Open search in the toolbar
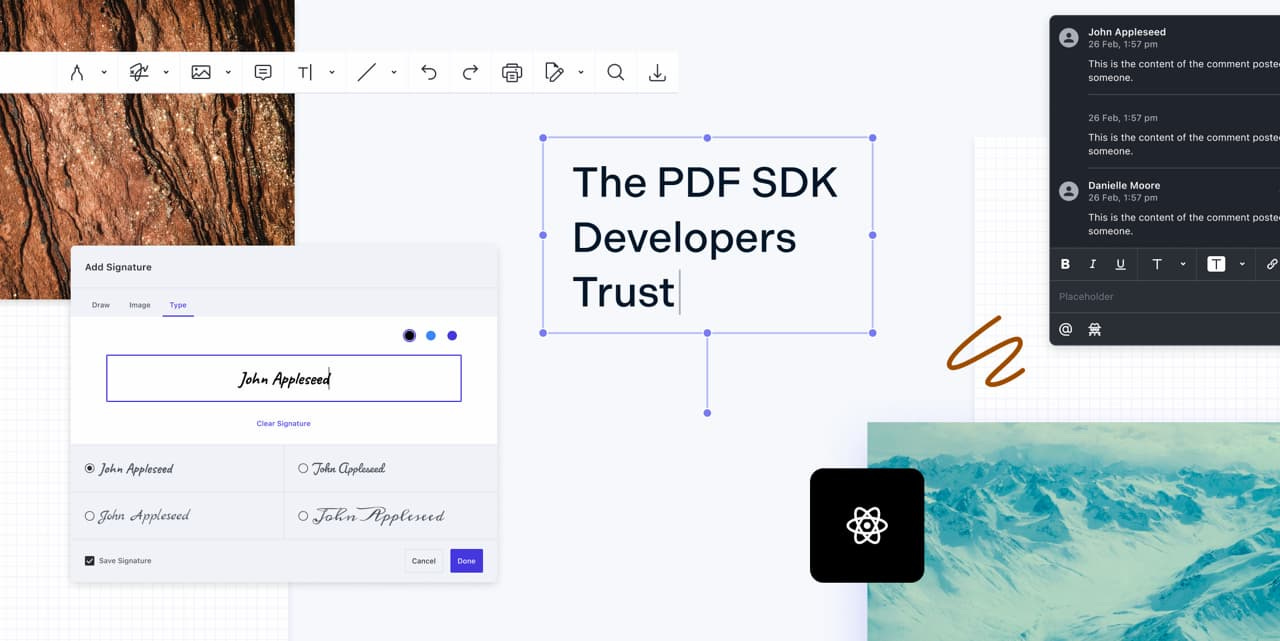The height and width of the screenshot is (641, 1280). point(616,72)
